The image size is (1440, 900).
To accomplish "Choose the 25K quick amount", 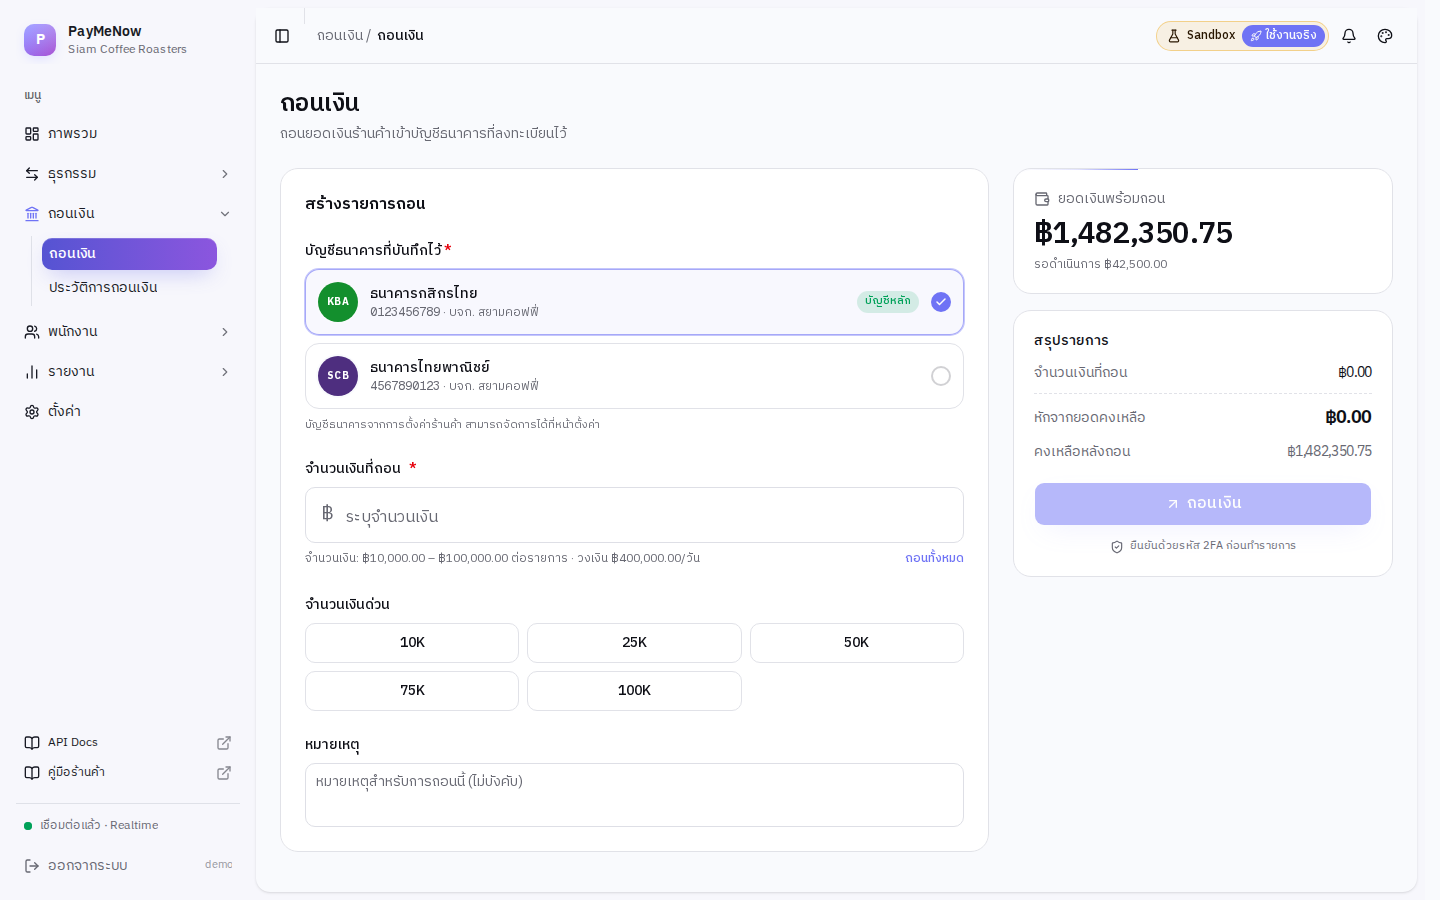I will click(x=634, y=643).
